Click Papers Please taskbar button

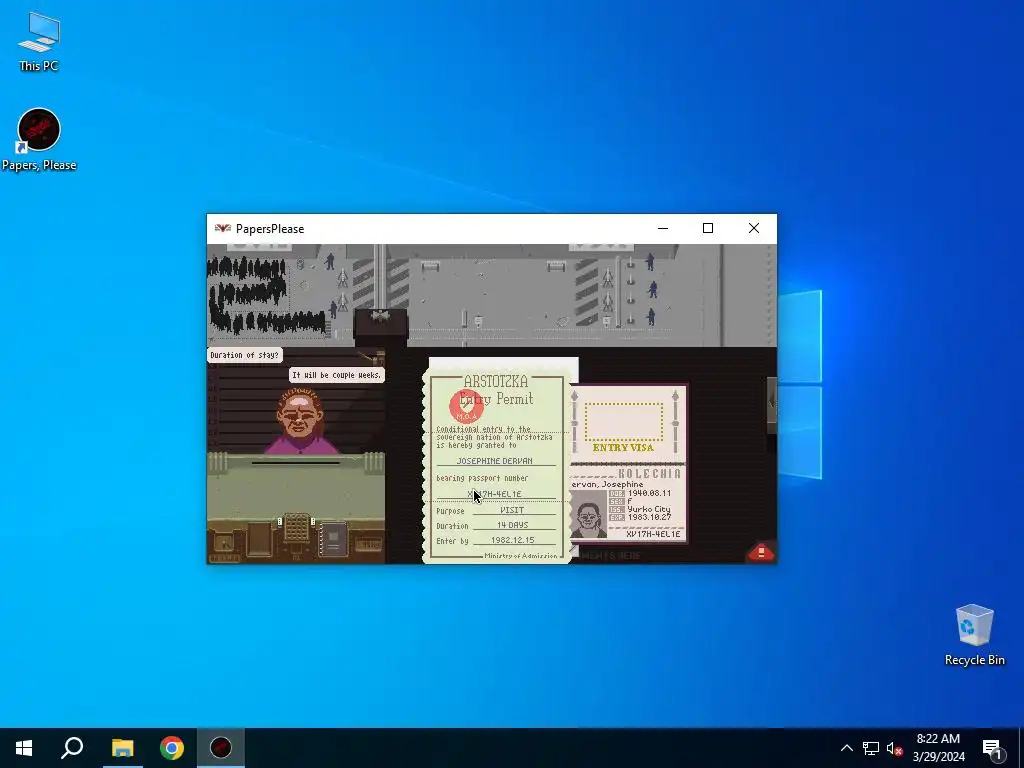tap(221, 748)
